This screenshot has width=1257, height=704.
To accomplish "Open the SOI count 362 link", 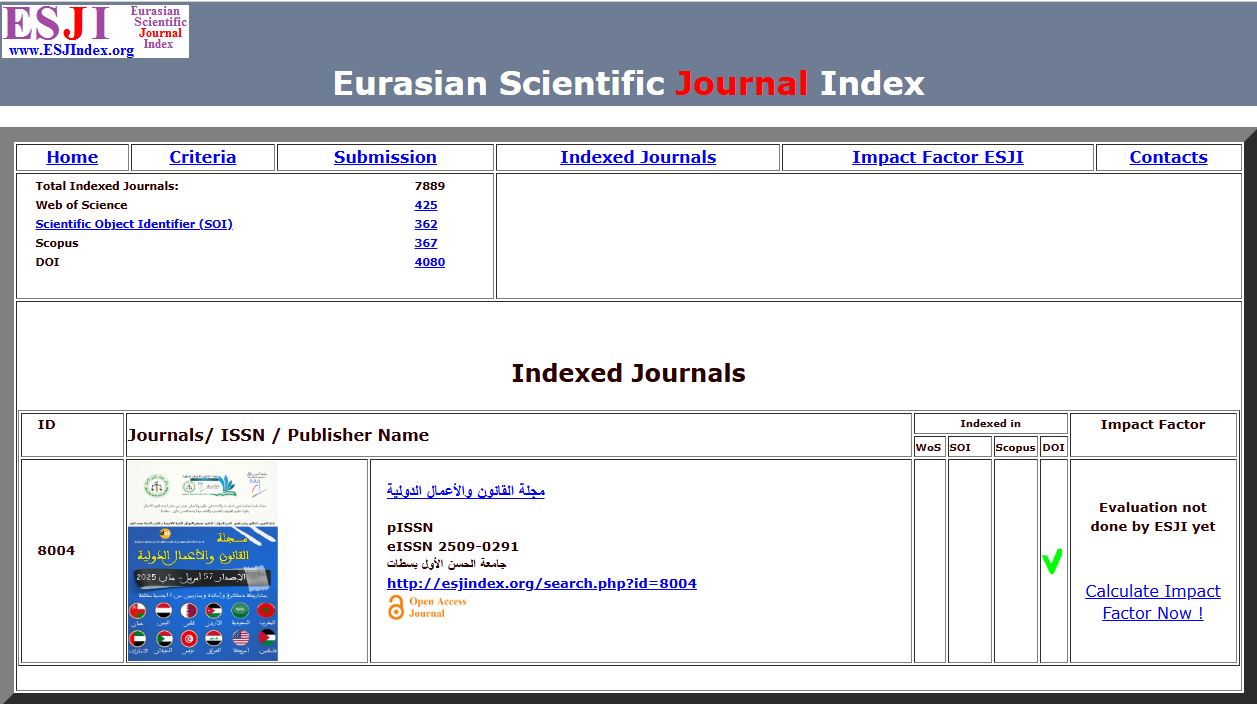I will [426, 224].
